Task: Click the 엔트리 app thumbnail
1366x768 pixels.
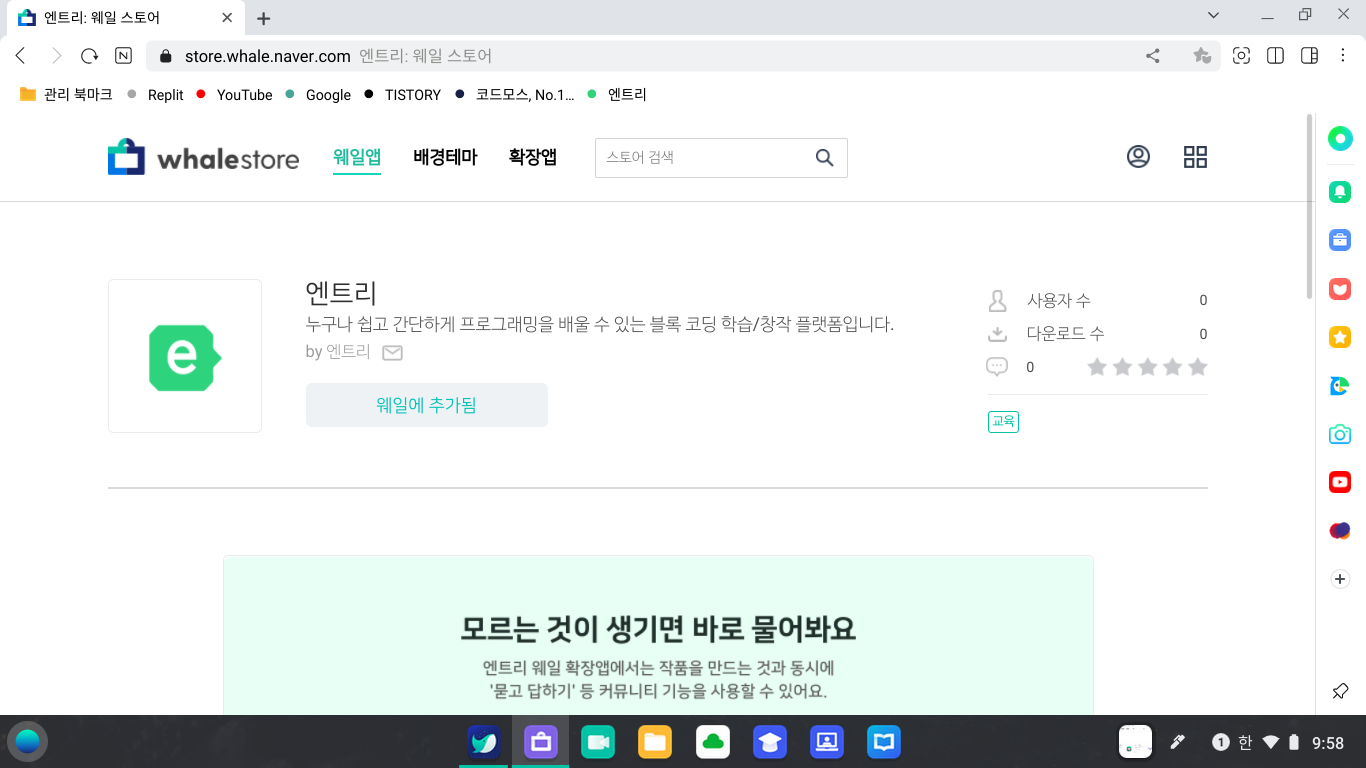Action: click(185, 356)
